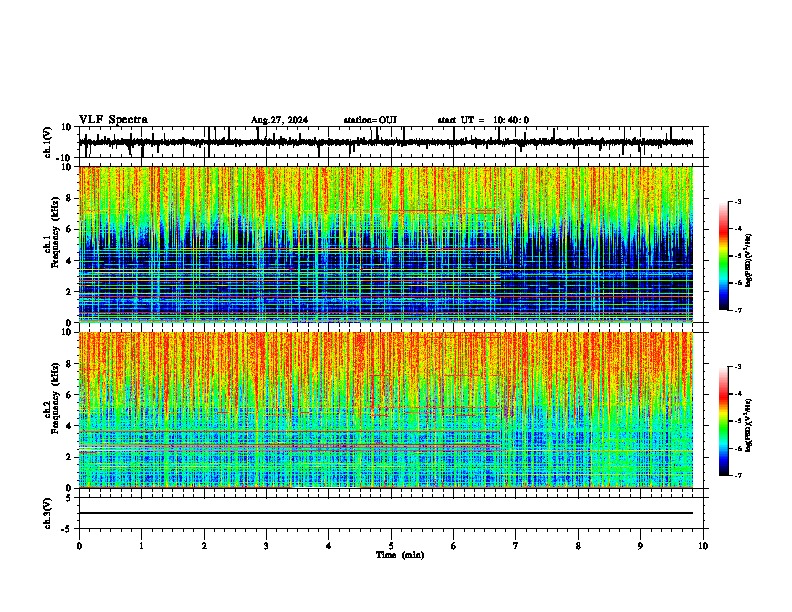792x612 pixels.
Task: Click the ch.2 color scale bar
Action: click(724, 421)
